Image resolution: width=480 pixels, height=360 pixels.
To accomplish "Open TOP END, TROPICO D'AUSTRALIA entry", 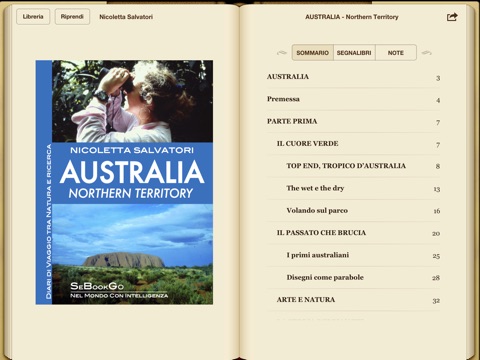I will [x=353, y=166].
